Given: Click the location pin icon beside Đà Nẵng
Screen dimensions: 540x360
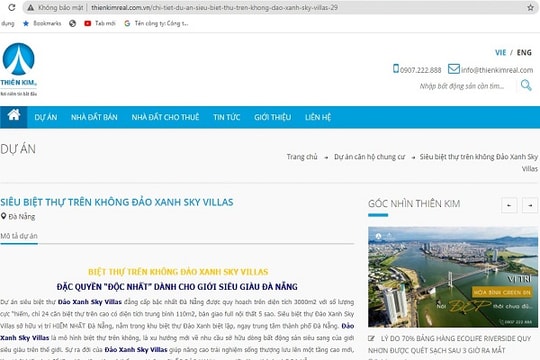Looking at the screenshot, I should [3, 216].
